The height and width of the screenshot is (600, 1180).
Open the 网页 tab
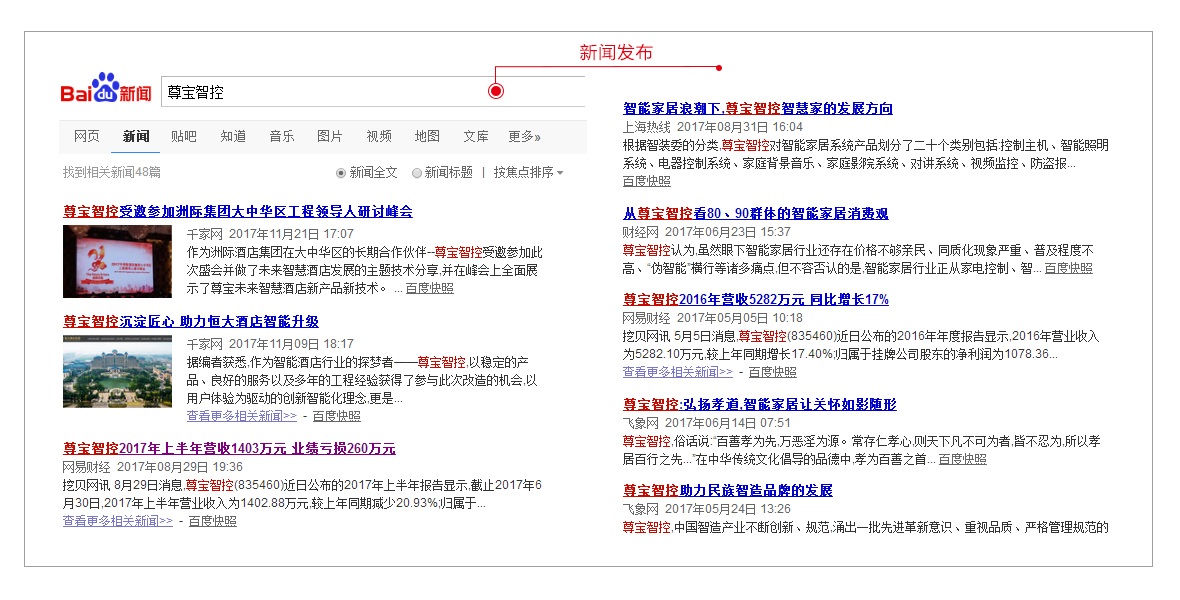tap(87, 136)
